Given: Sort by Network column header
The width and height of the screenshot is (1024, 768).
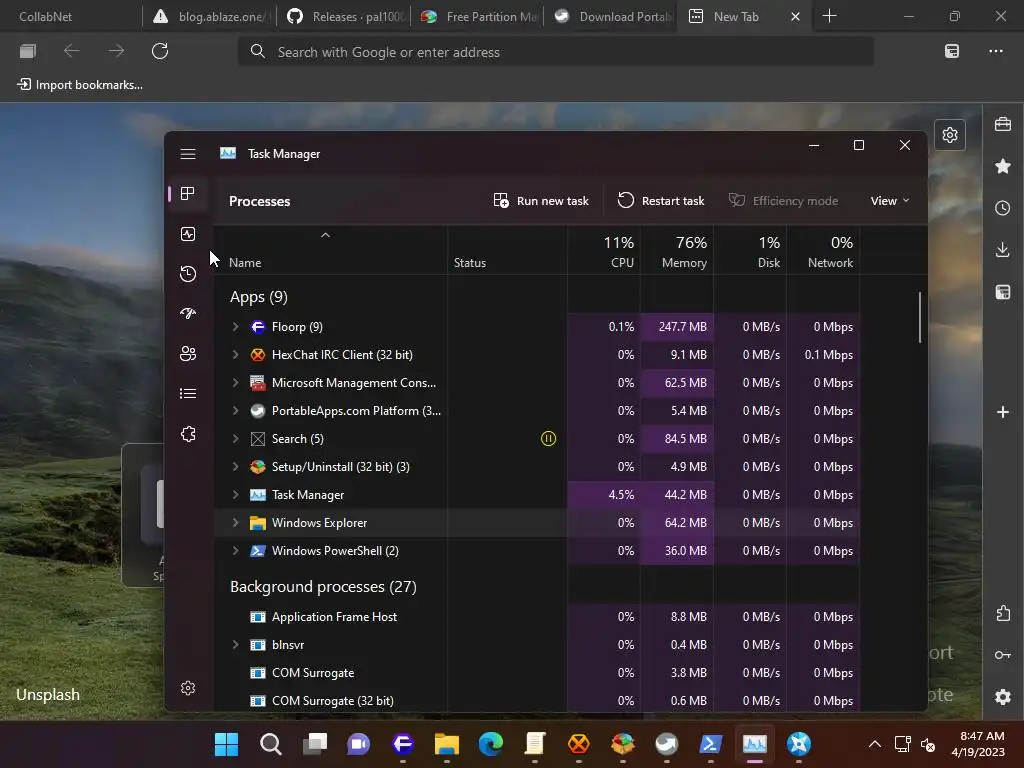Looking at the screenshot, I should 823,250.
